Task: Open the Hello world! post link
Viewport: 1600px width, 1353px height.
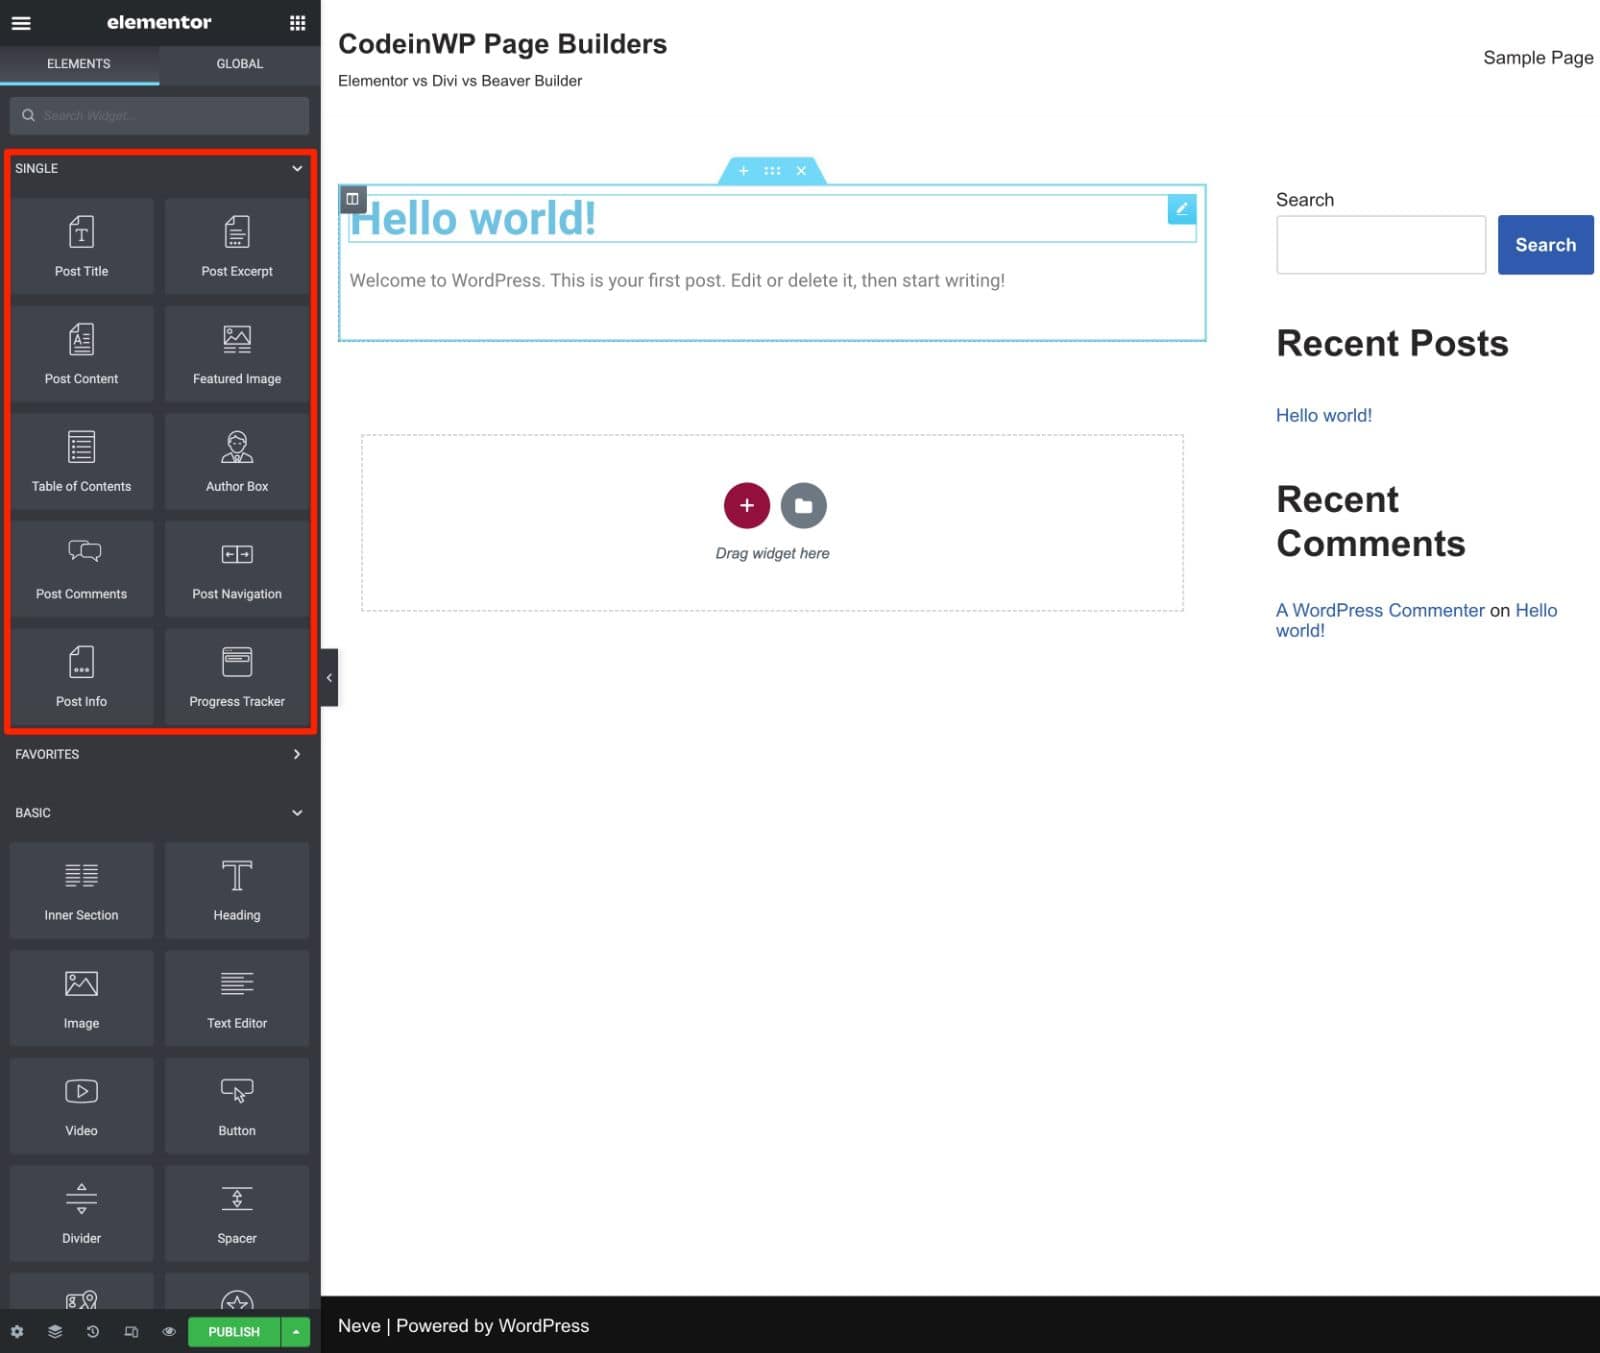Action: pos(1323,415)
